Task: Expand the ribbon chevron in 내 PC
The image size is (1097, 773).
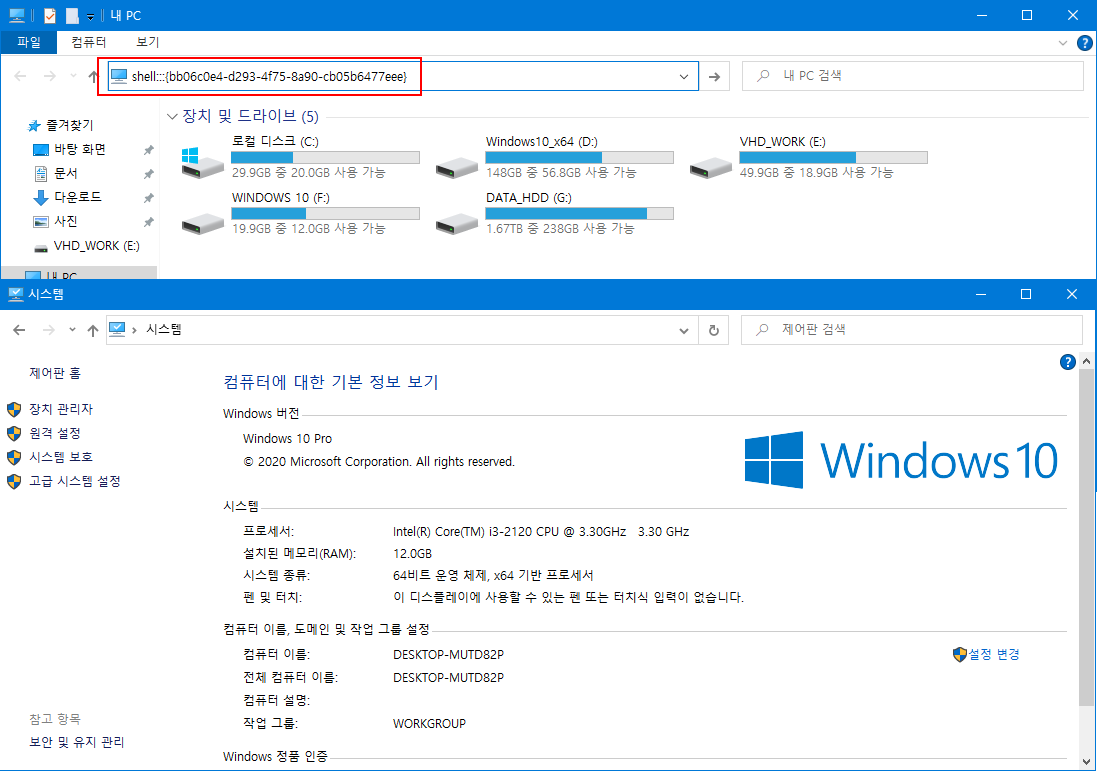Action: coord(1063,43)
